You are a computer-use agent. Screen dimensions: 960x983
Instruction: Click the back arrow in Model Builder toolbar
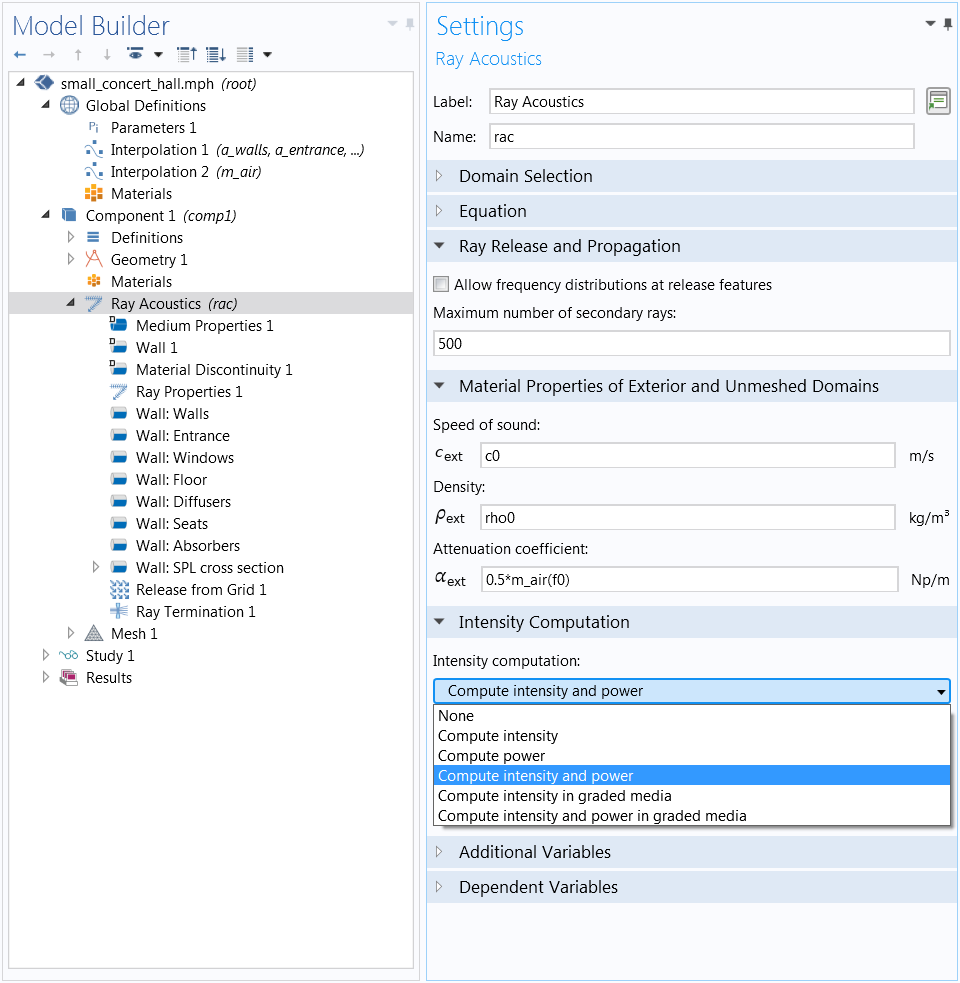20,55
